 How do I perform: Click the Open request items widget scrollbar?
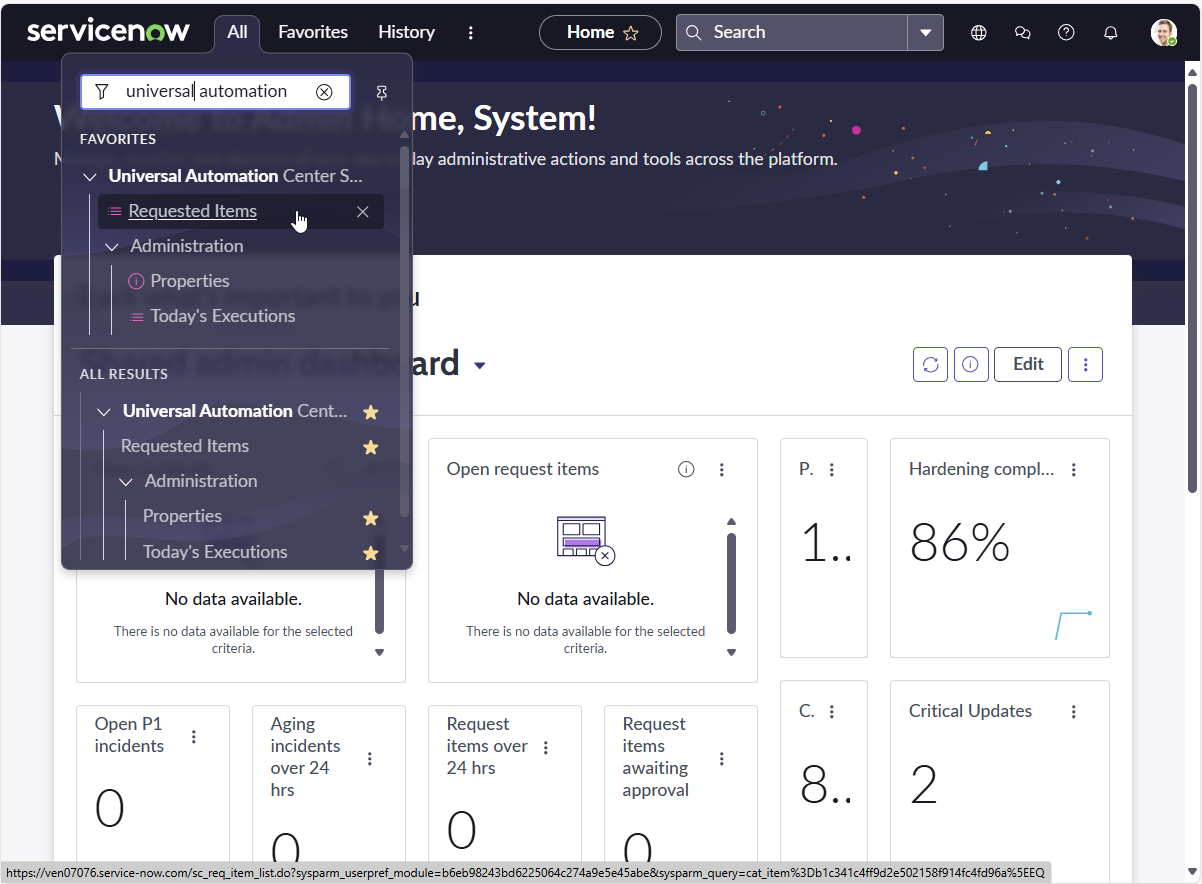(x=731, y=583)
